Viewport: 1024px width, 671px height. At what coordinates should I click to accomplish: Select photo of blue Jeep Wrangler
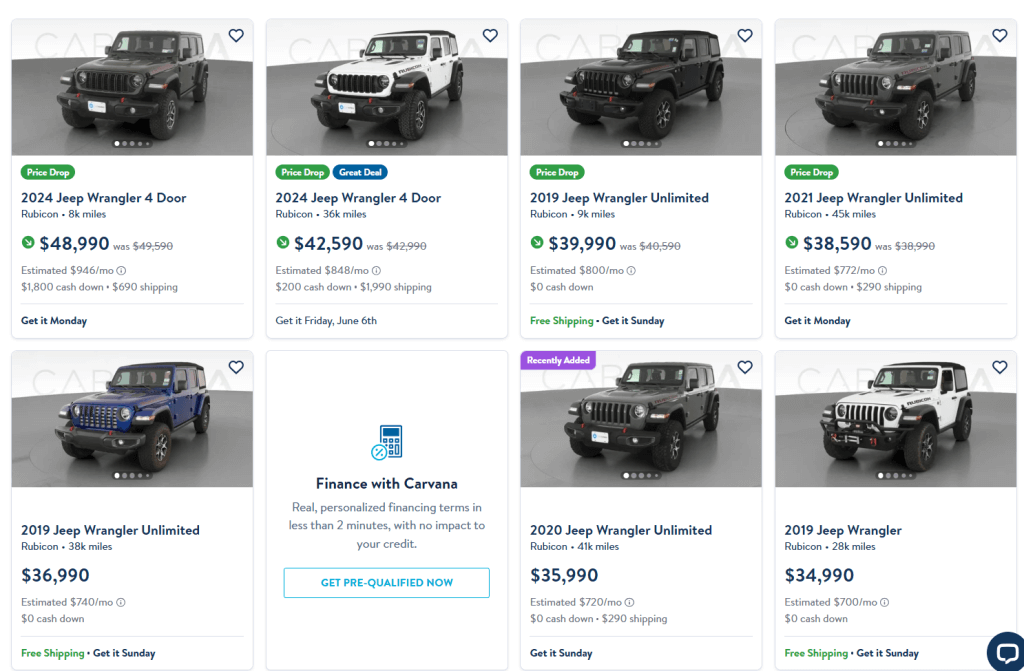pos(132,419)
